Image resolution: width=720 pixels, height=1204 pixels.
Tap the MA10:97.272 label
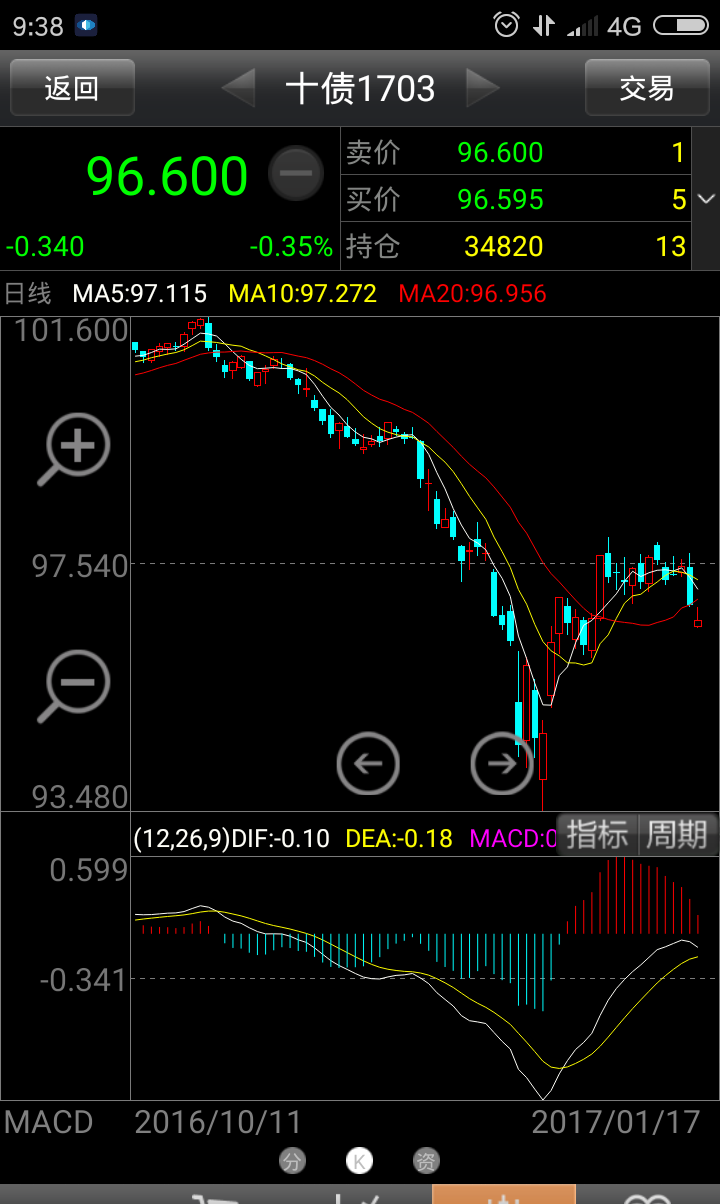point(303,294)
